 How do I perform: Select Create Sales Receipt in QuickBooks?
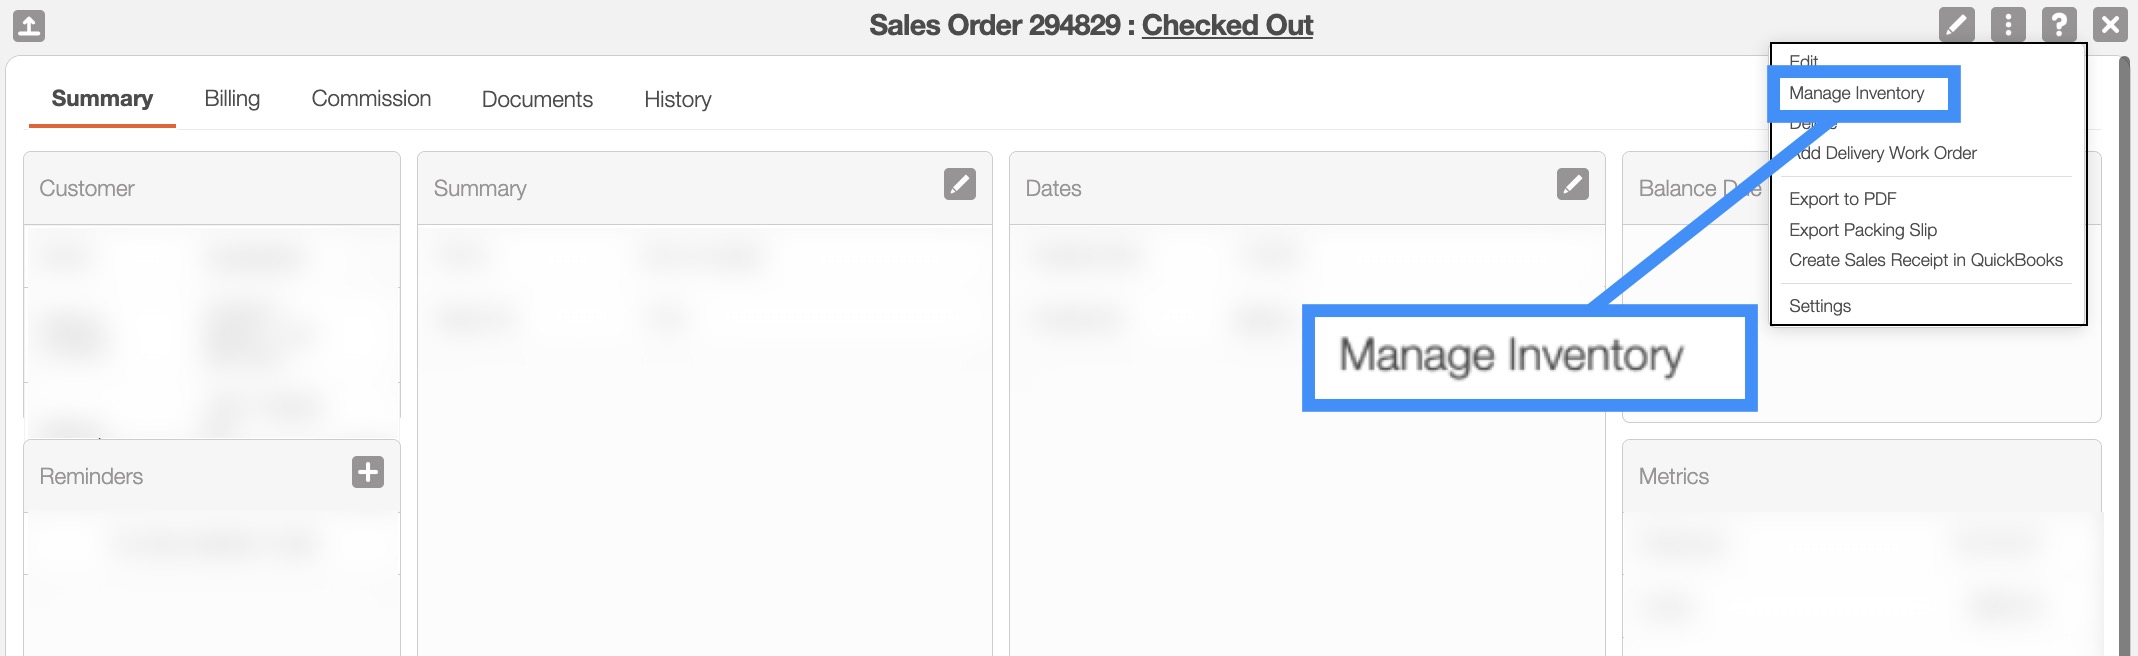point(1925,260)
